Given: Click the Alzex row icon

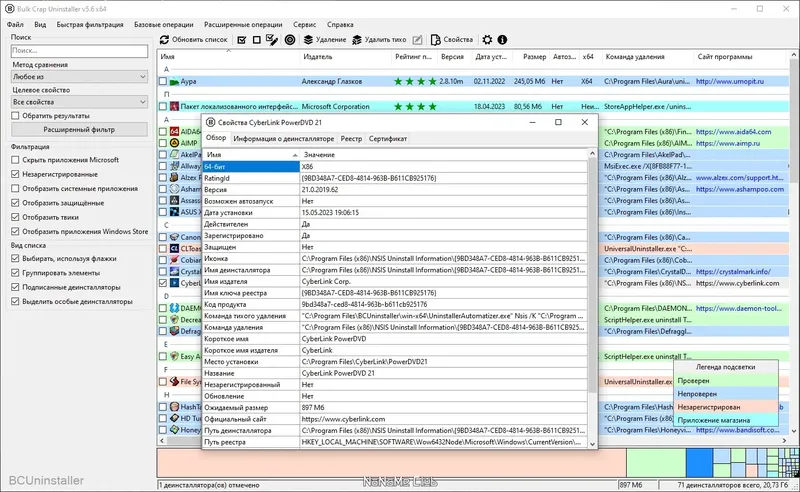Looking at the screenshot, I should point(174,177).
